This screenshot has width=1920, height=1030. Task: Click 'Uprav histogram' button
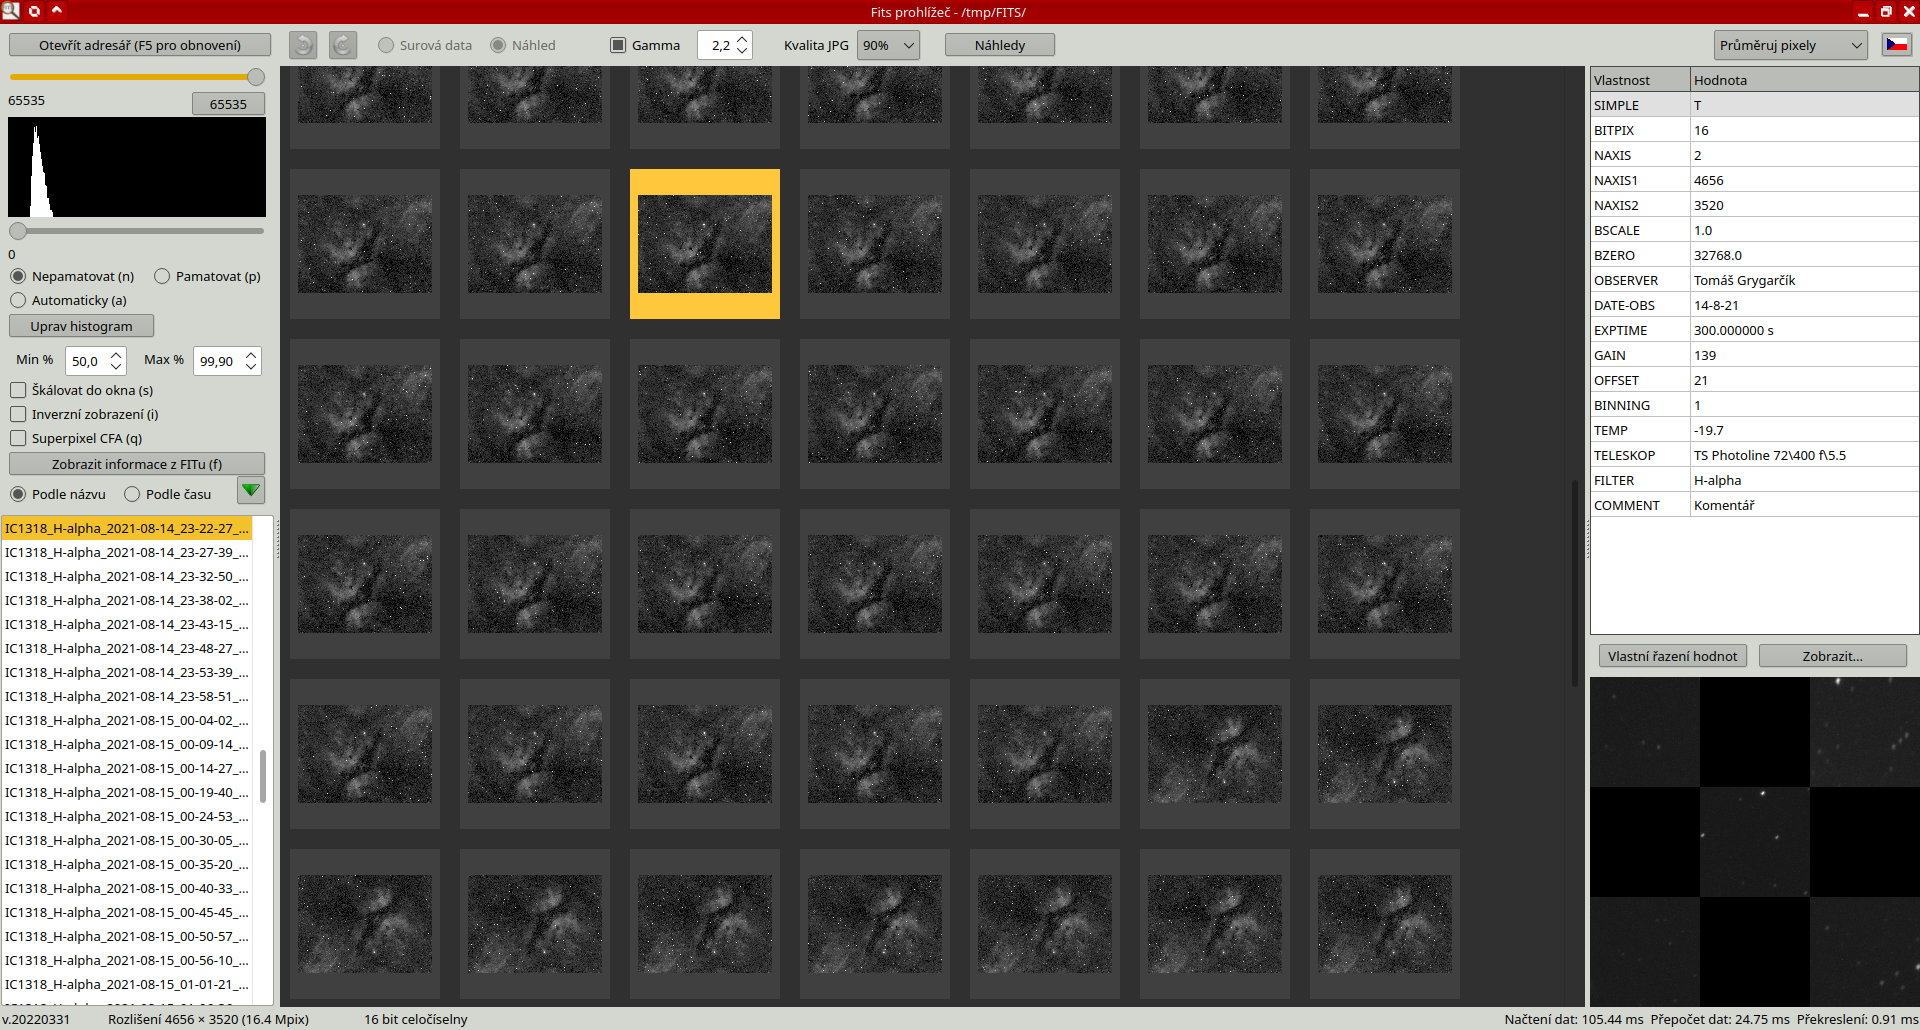pos(81,326)
